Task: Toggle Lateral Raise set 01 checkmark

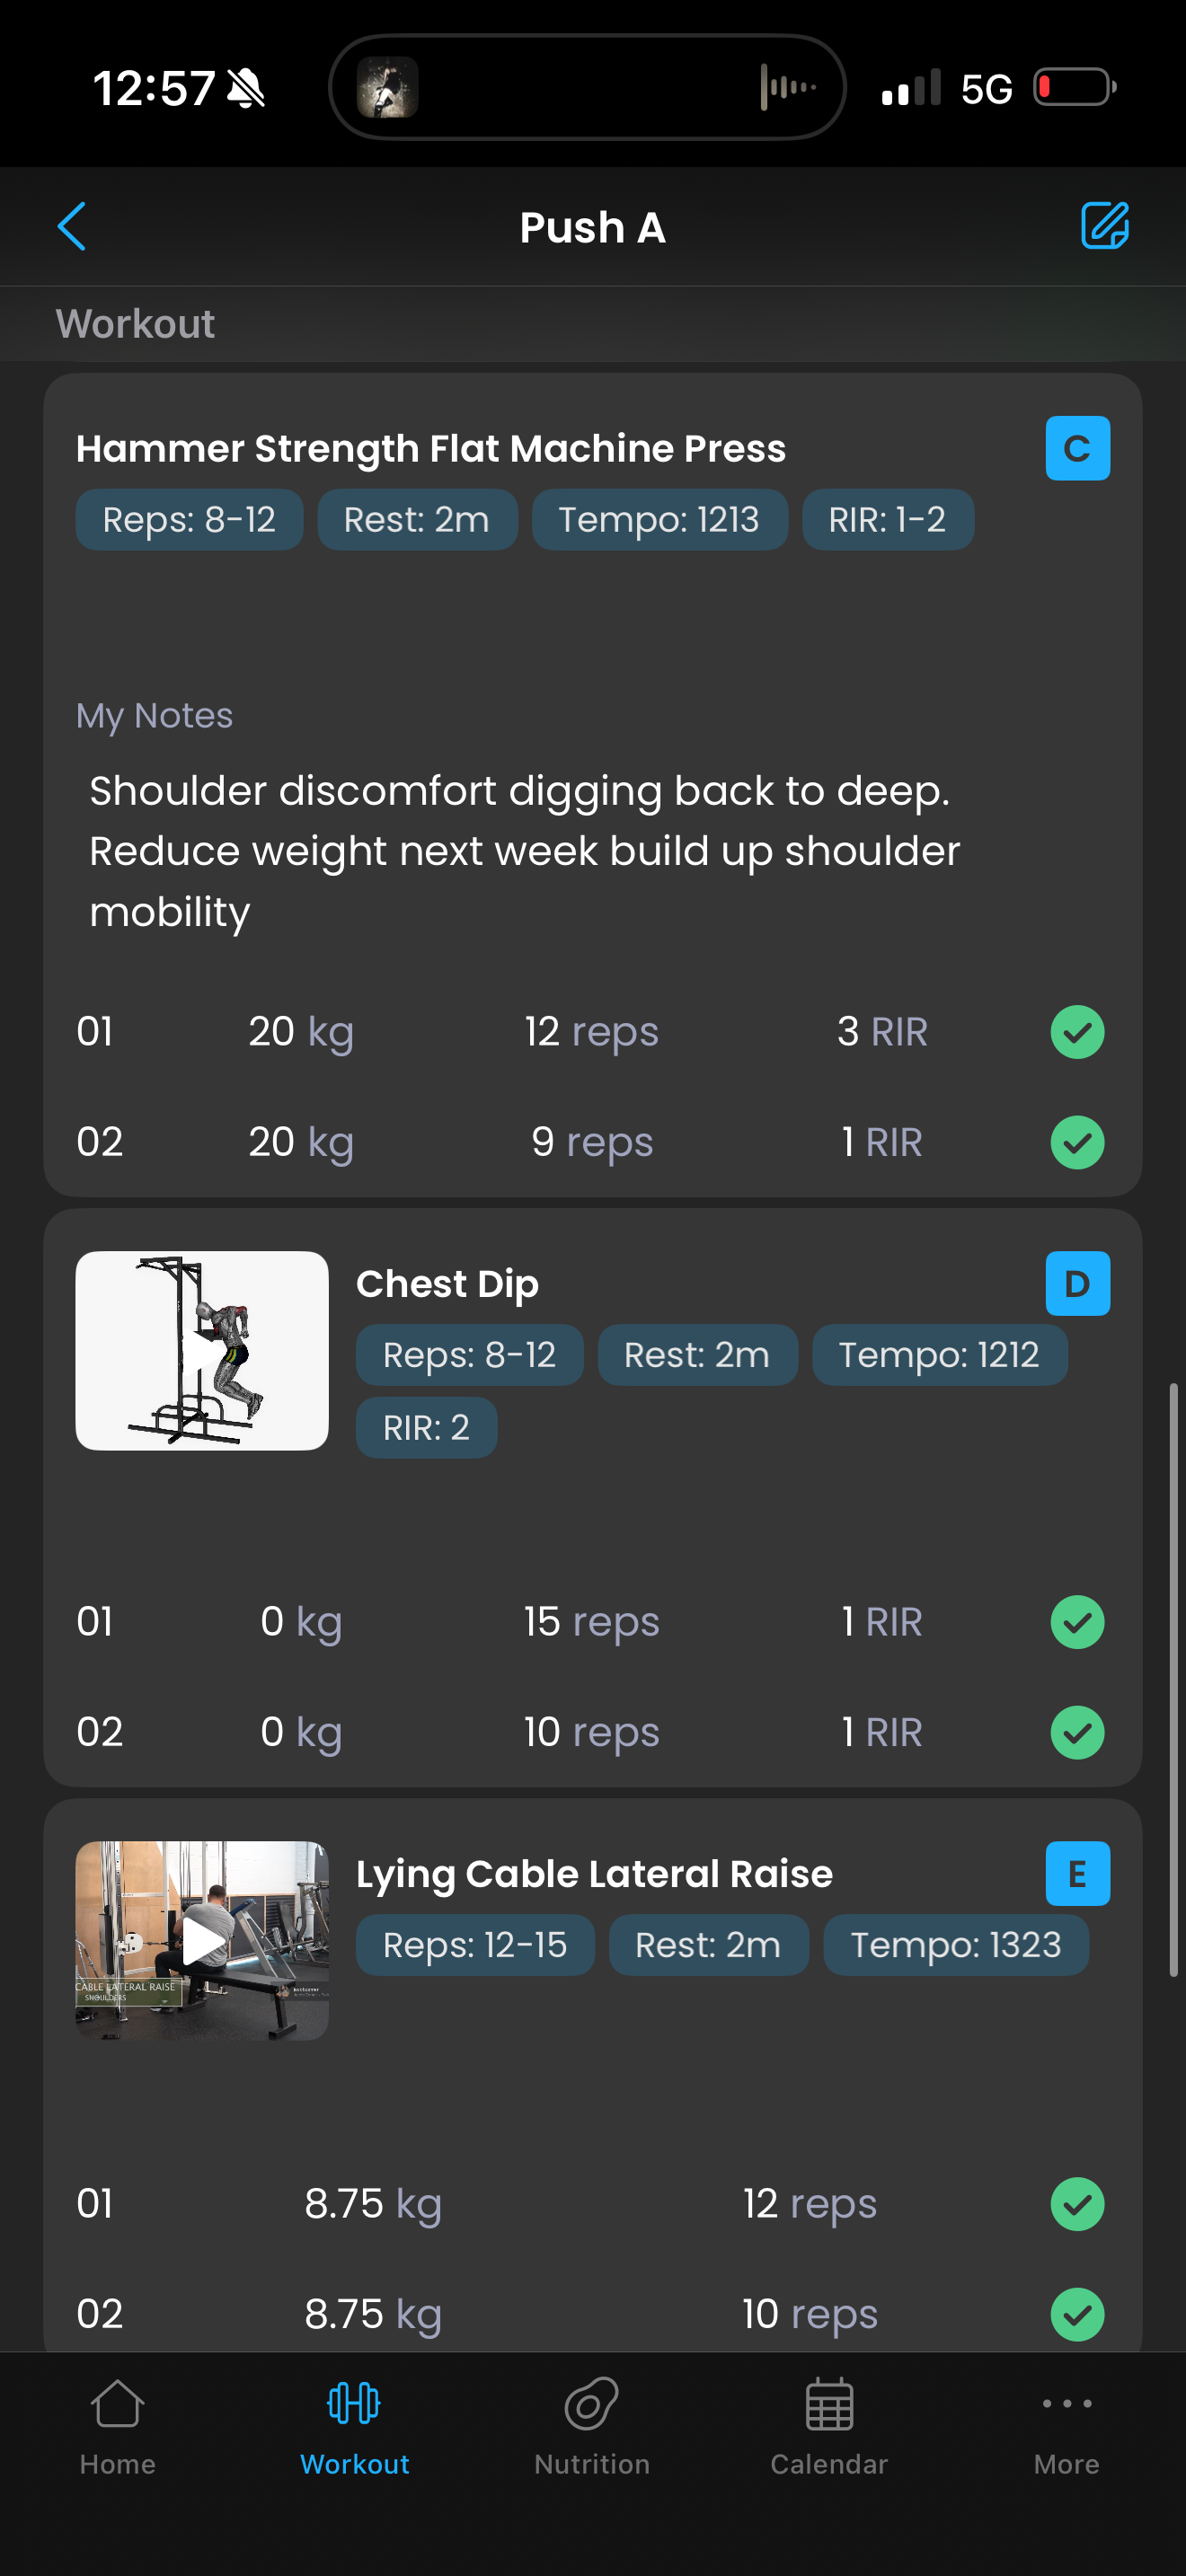Action: tap(1077, 2204)
